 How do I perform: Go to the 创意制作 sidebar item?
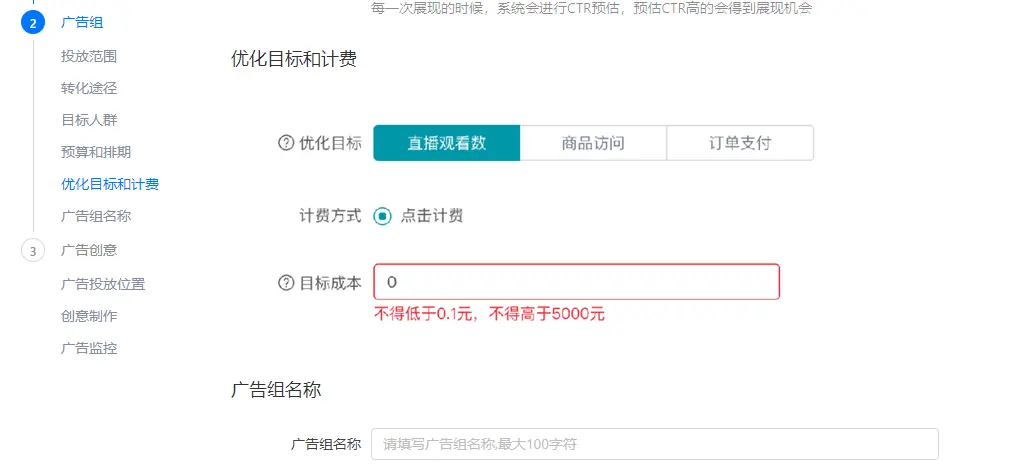click(x=89, y=316)
